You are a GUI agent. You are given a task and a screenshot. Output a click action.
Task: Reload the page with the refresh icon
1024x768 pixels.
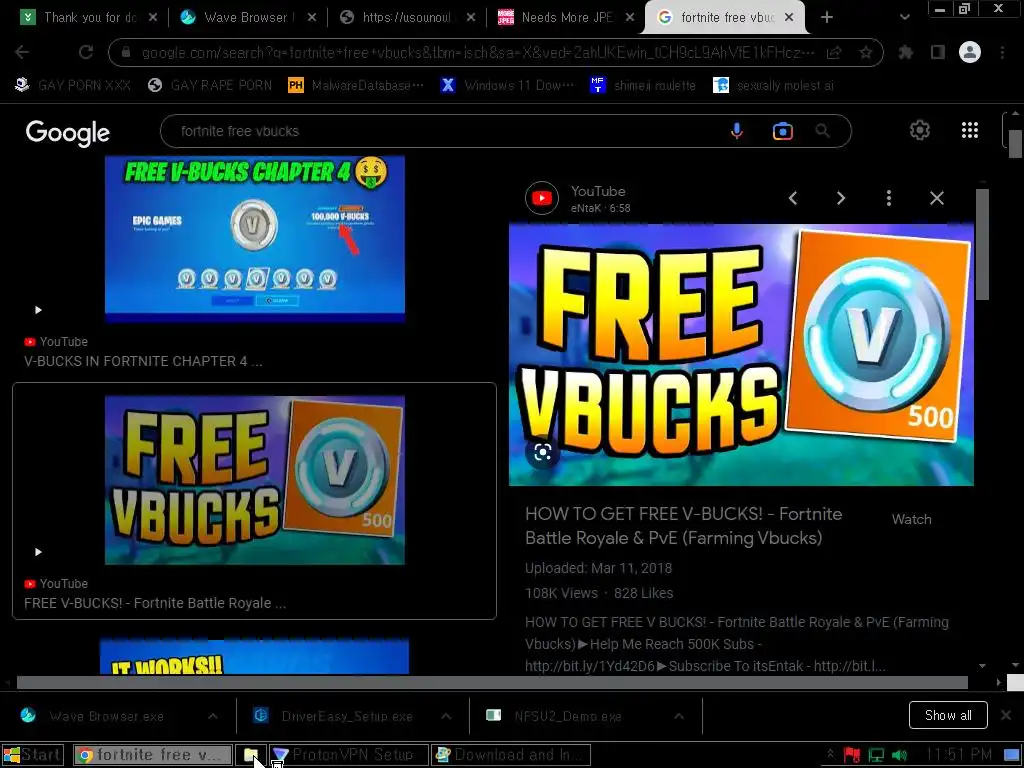coord(86,52)
